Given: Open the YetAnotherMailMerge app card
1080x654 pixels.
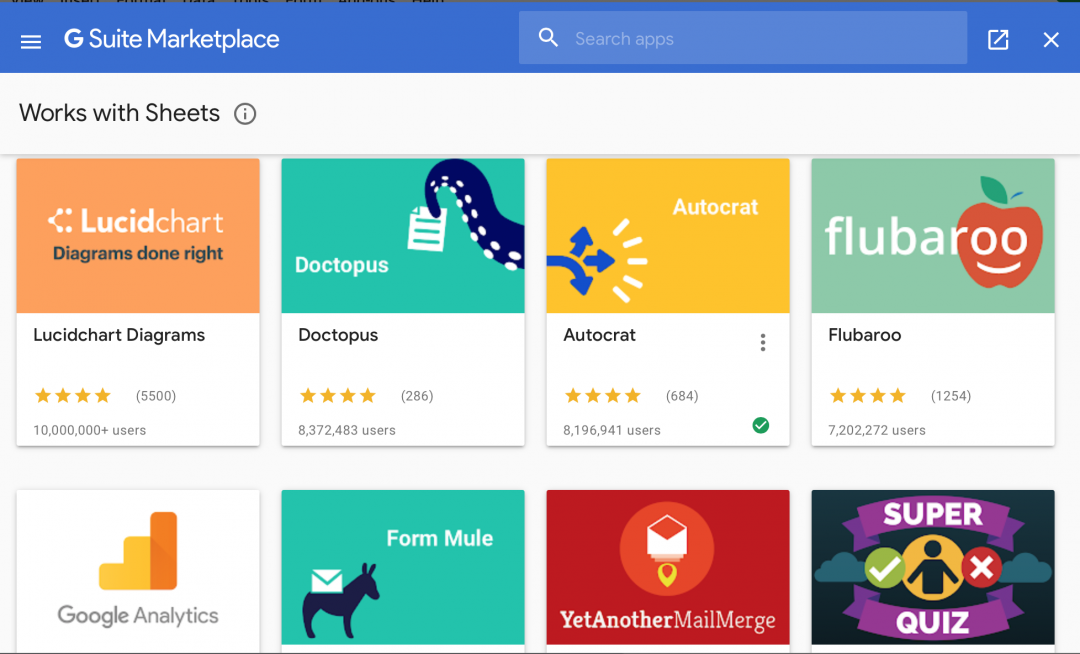Looking at the screenshot, I should (x=667, y=567).
